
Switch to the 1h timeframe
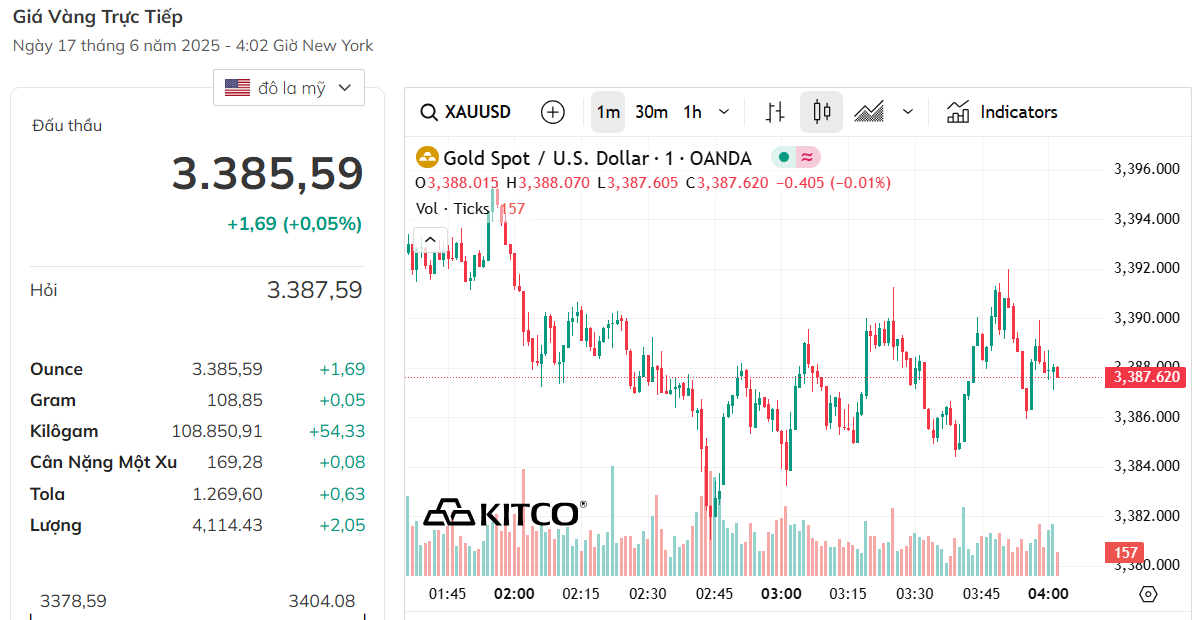click(x=692, y=112)
